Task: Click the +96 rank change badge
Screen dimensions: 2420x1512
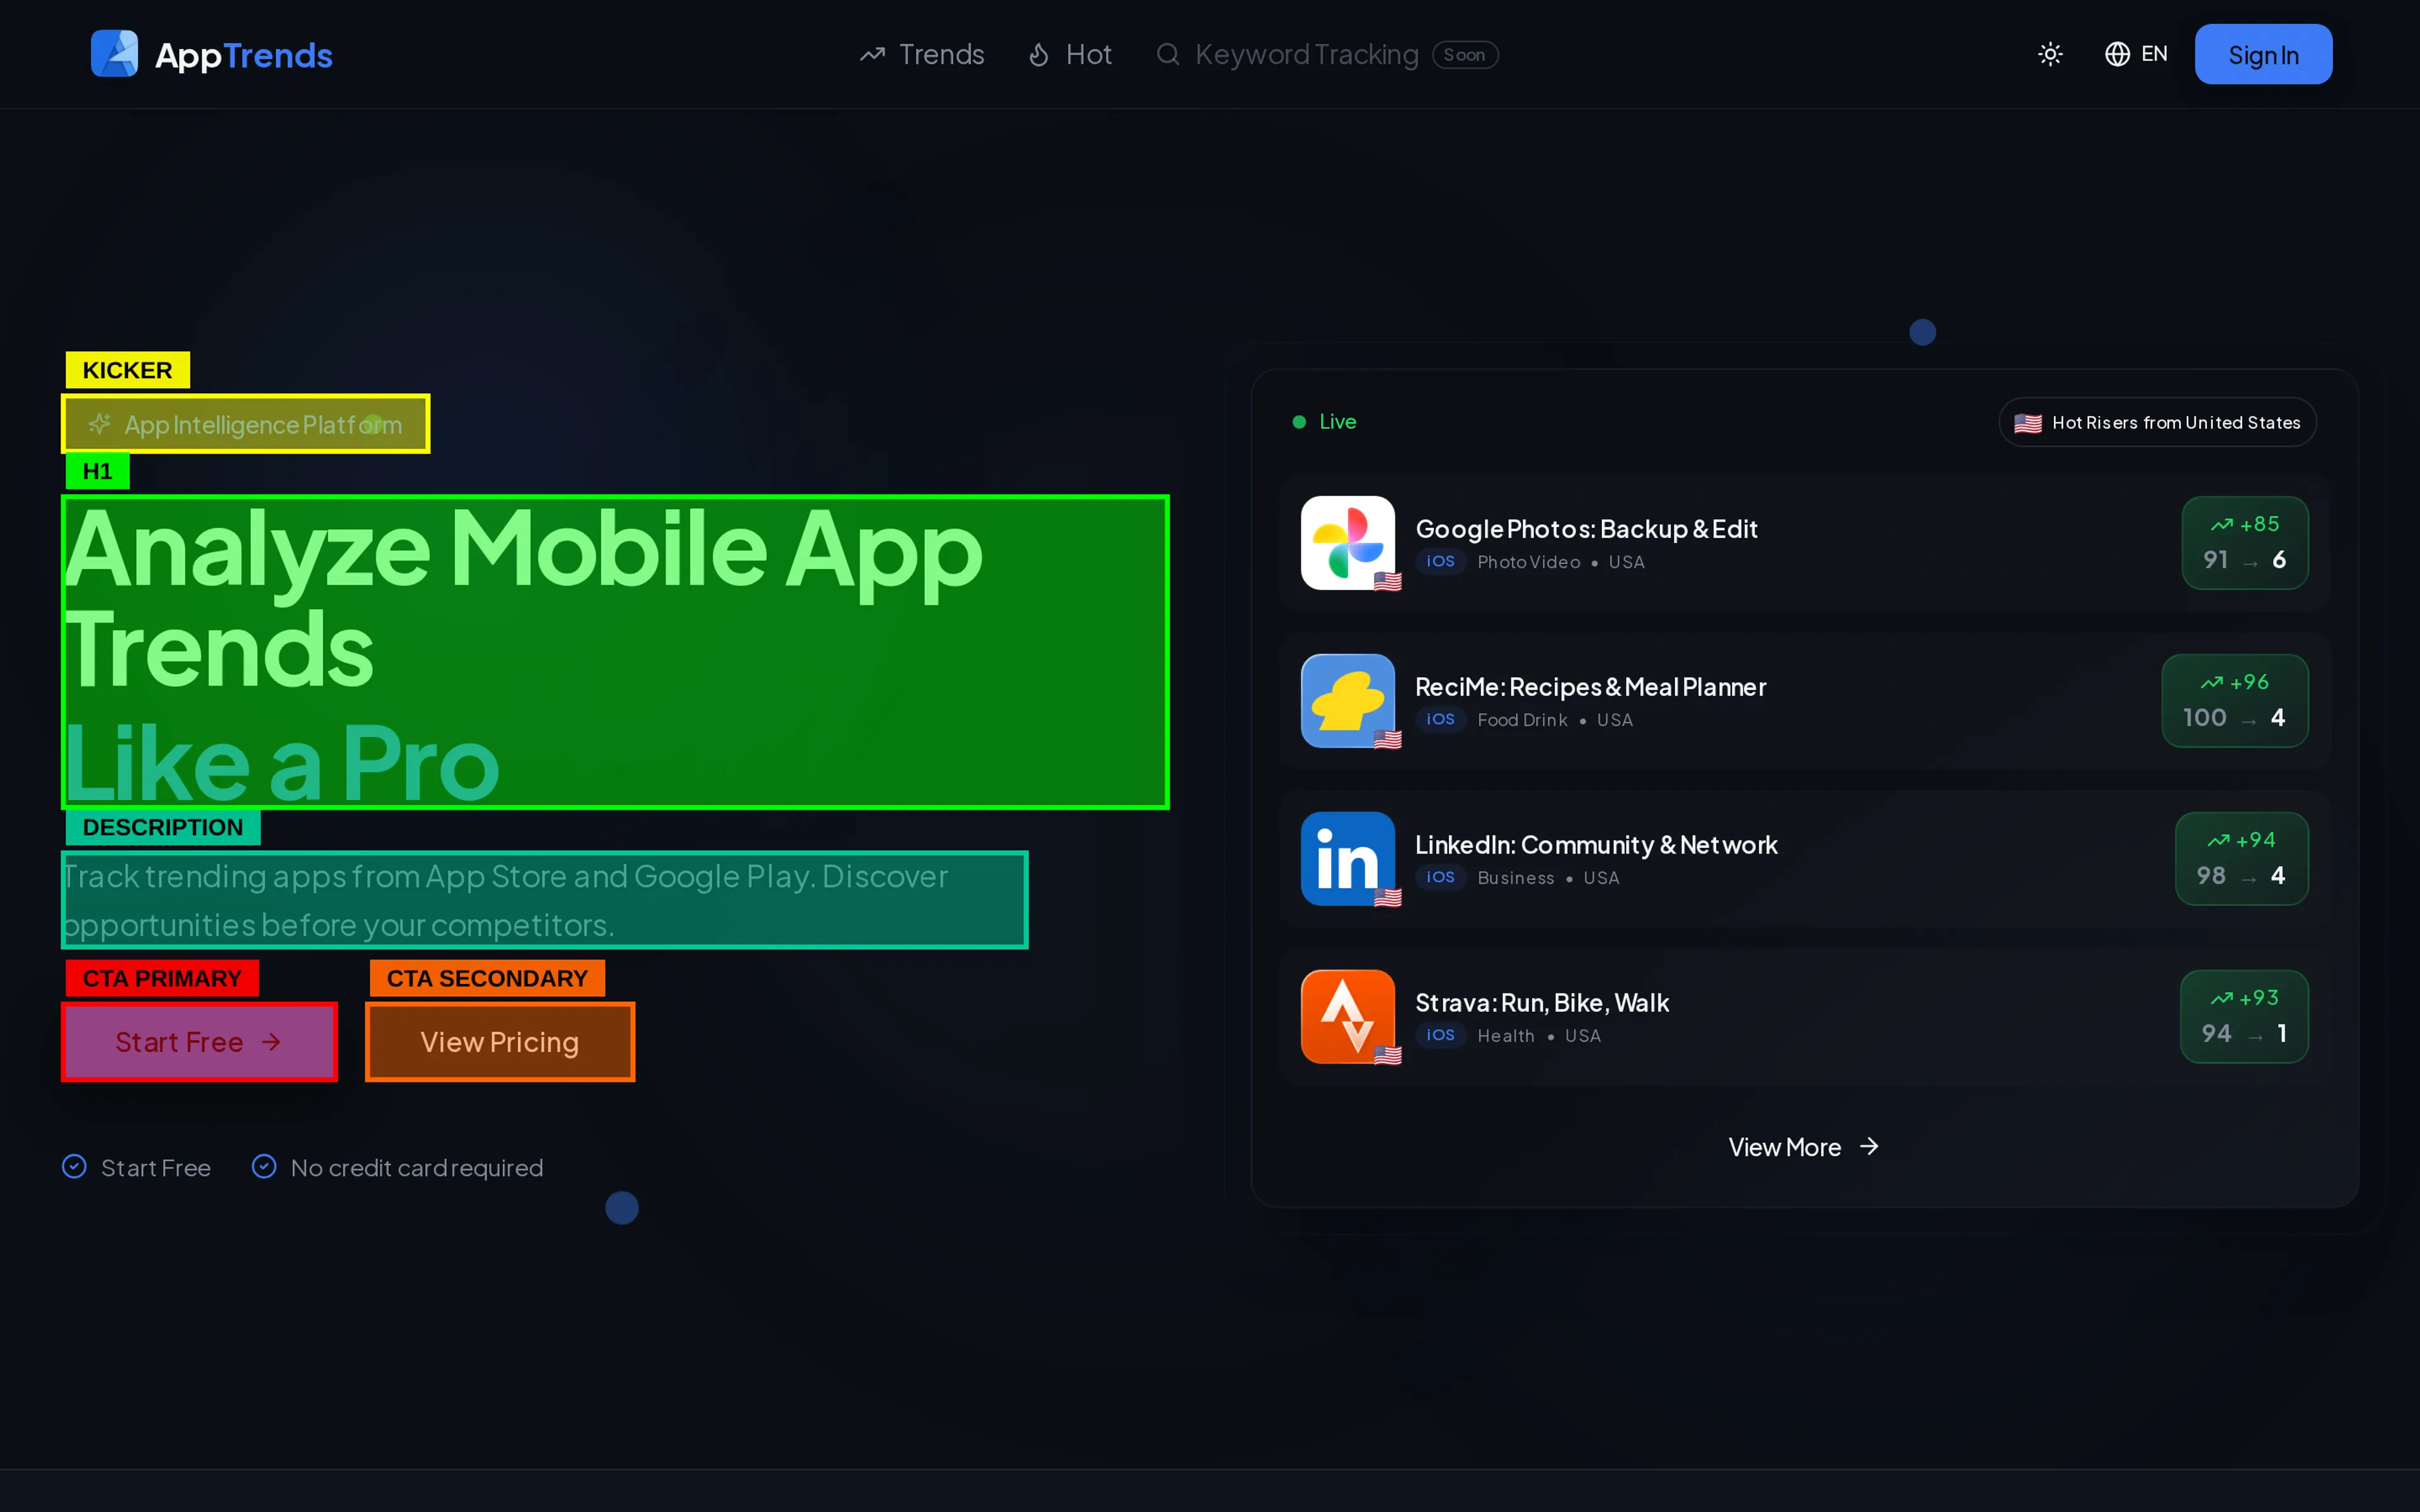Action: pyautogui.click(x=2234, y=701)
